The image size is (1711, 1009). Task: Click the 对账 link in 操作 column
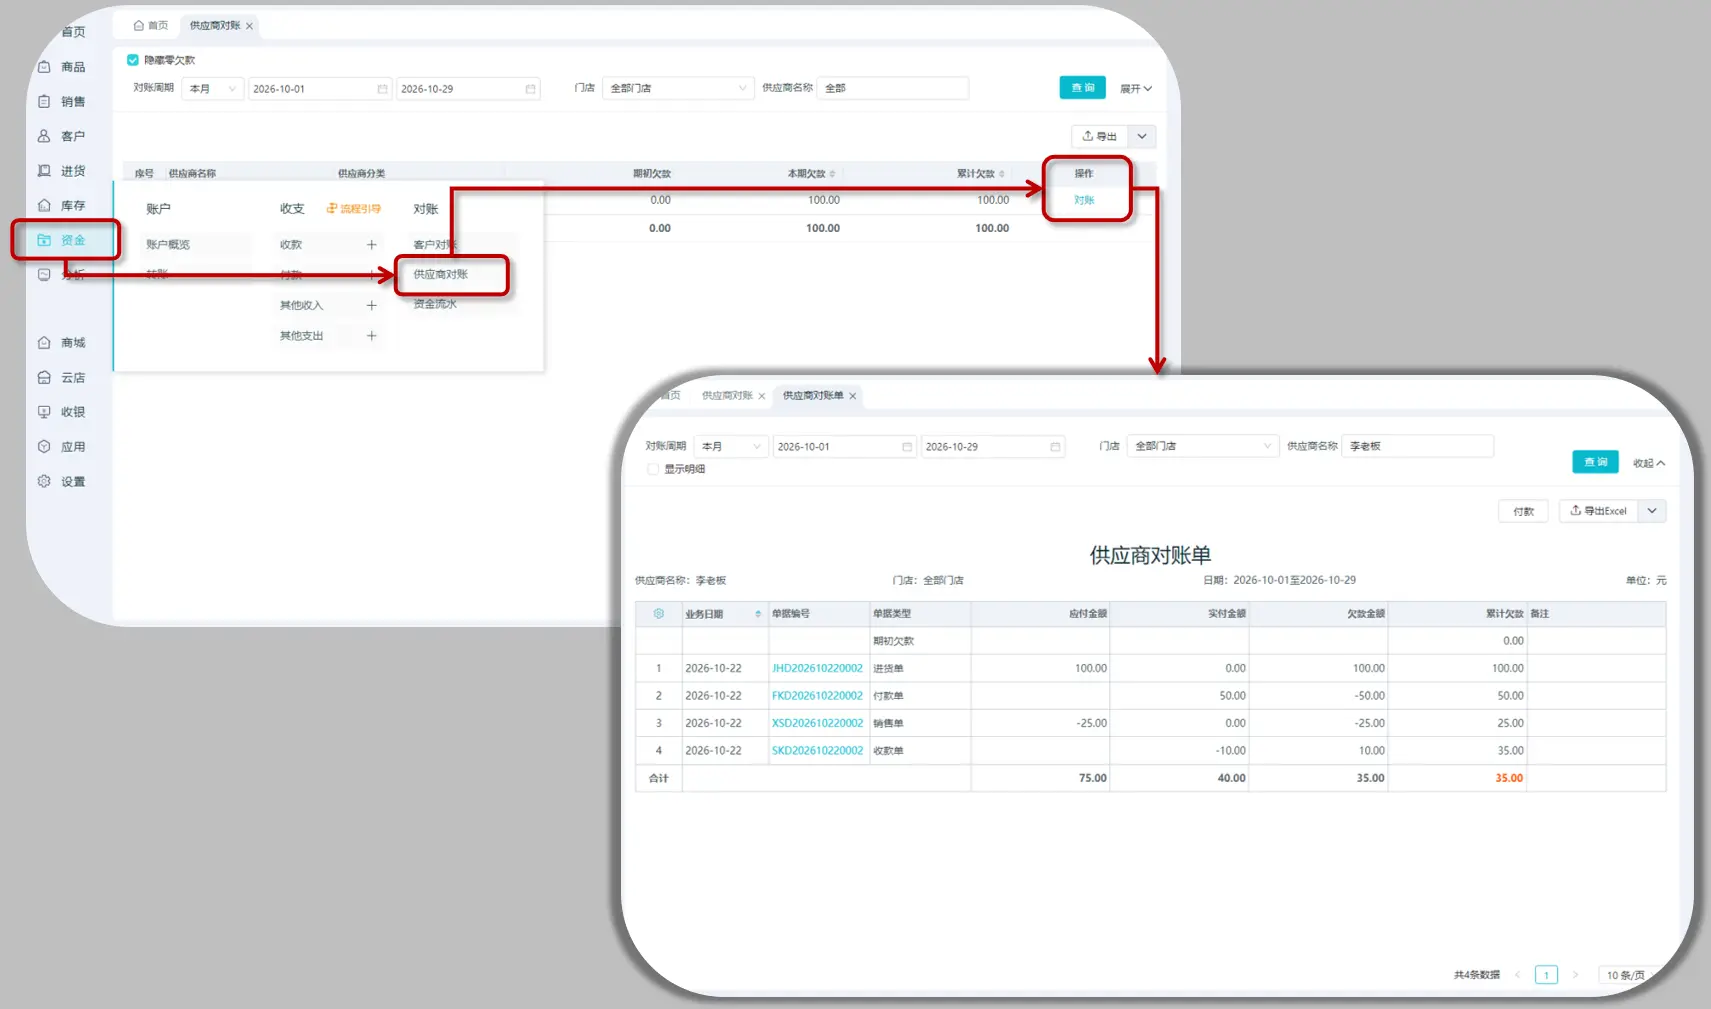pos(1084,200)
